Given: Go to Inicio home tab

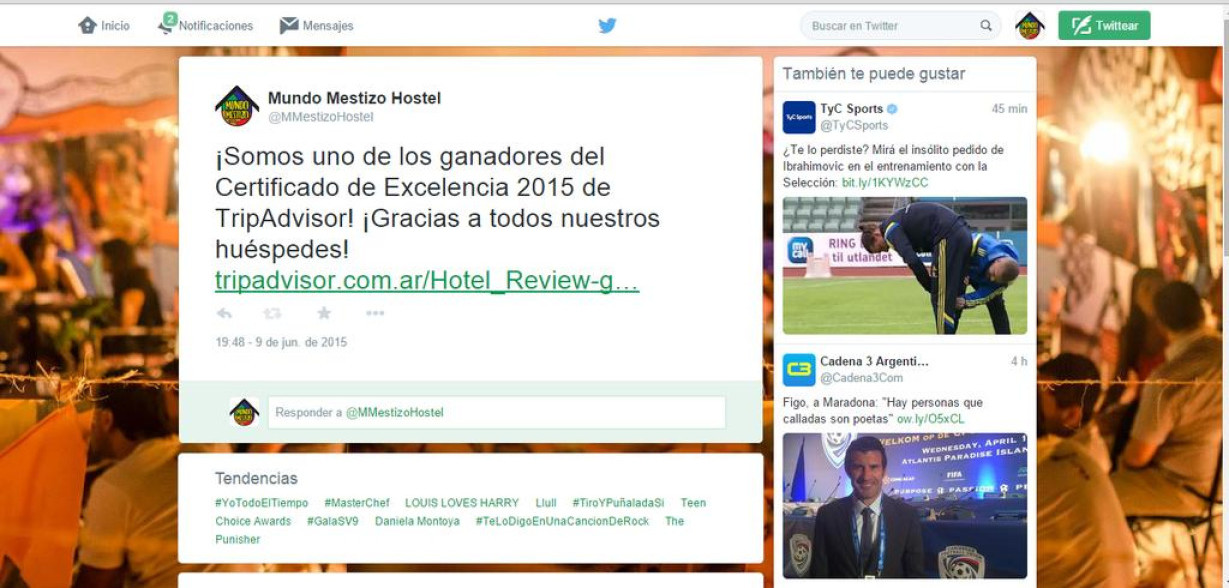Looking at the screenshot, I should [104, 26].
